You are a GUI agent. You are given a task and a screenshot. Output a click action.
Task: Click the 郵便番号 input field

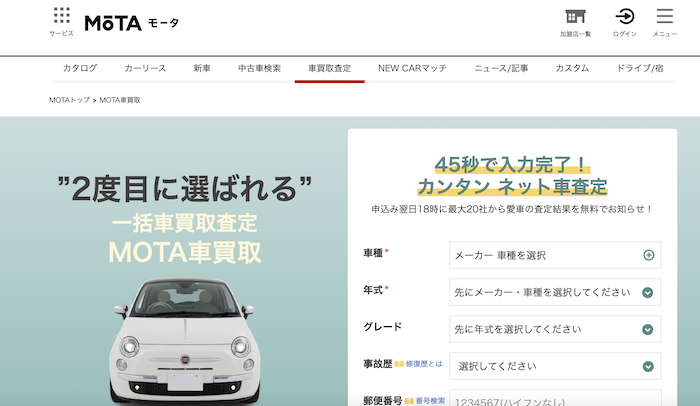click(555, 398)
